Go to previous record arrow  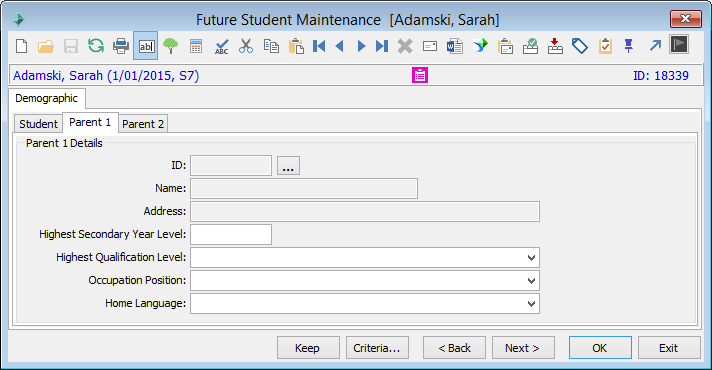pyautogui.click(x=339, y=46)
